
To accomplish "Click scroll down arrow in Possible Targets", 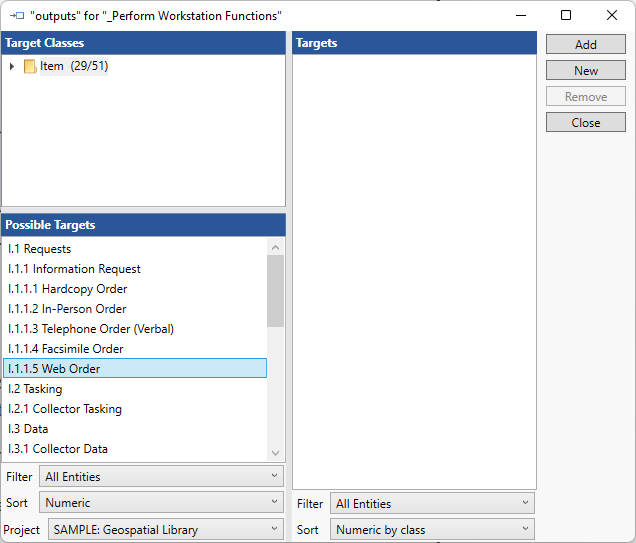I will point(276,453).
